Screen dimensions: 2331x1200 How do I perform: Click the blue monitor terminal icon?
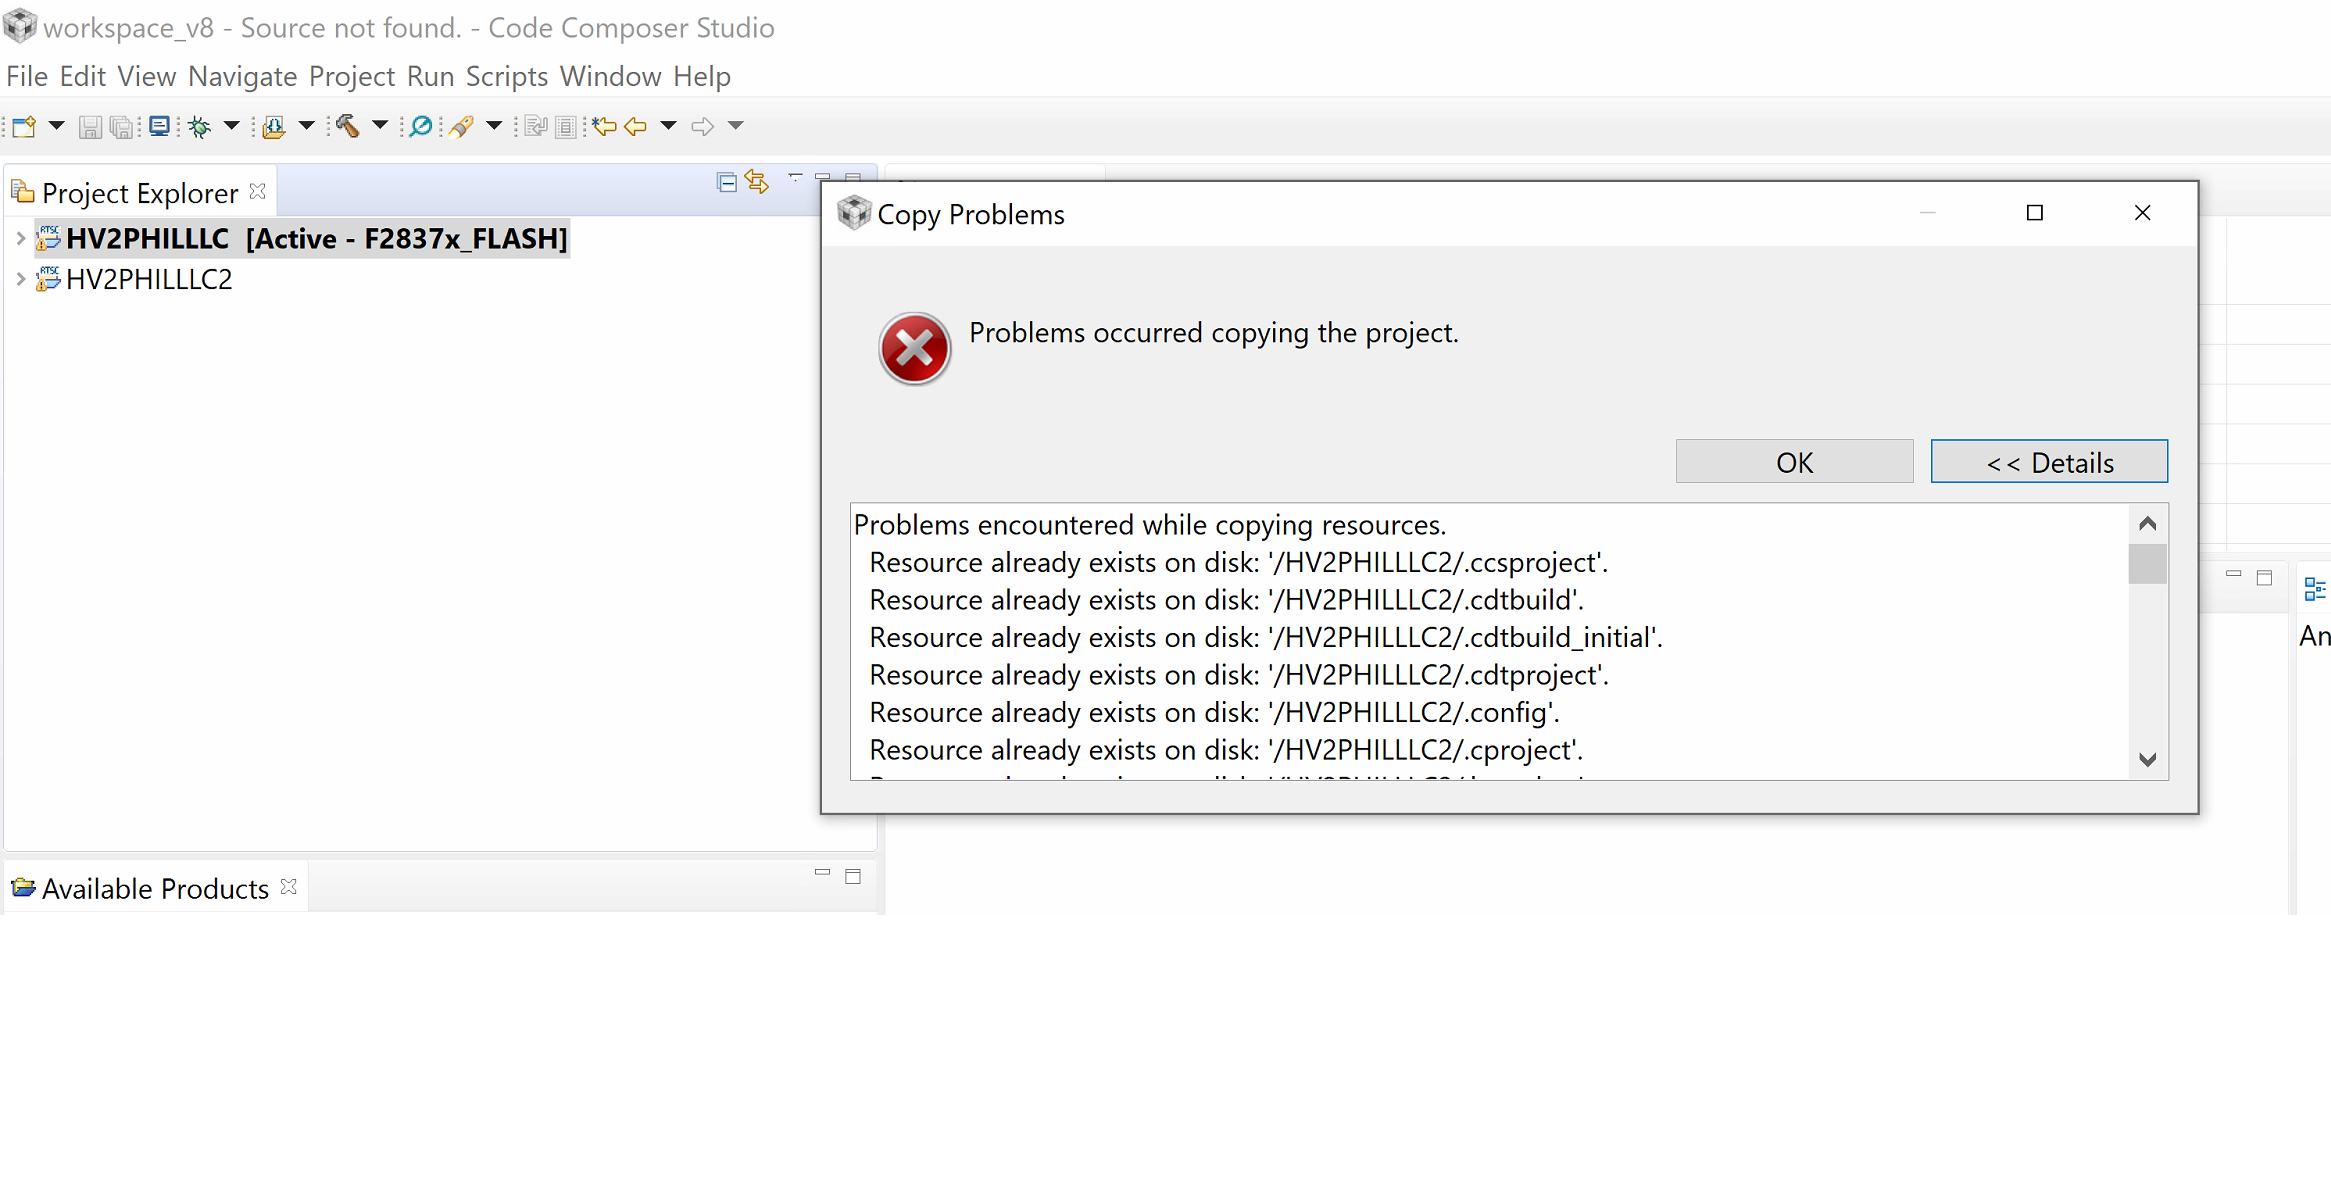pyautogui.click(x=159, y=126)
